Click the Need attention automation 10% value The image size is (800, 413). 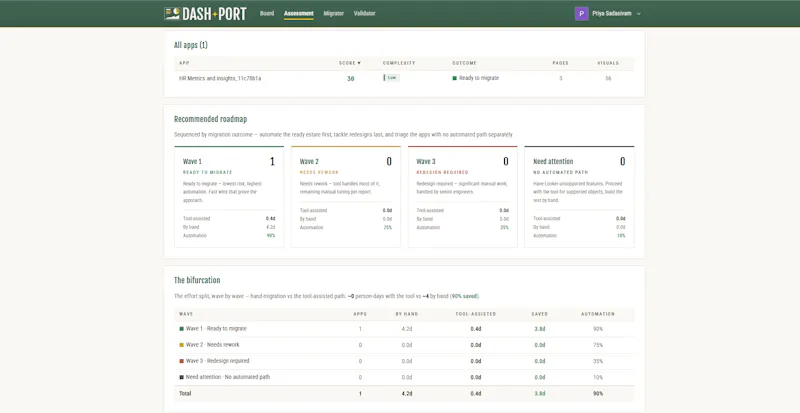(620, 236)
